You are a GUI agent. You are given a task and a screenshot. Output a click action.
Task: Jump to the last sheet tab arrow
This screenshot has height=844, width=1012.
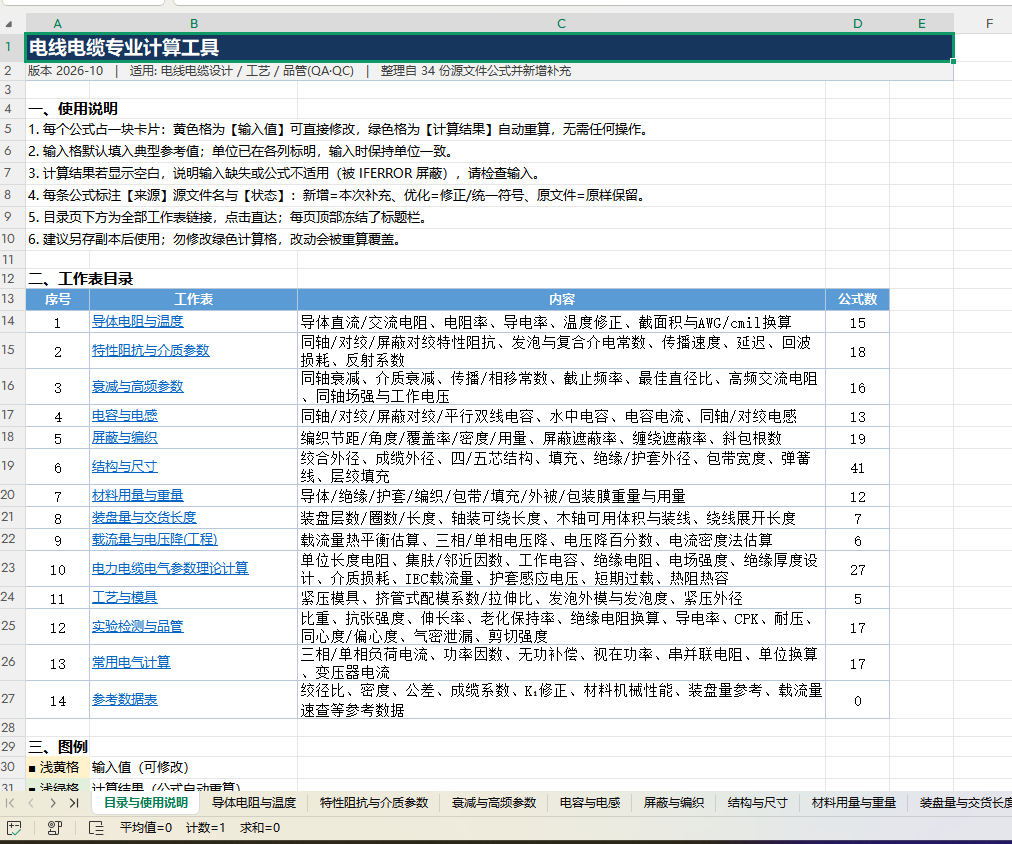(x=74, y=803)
